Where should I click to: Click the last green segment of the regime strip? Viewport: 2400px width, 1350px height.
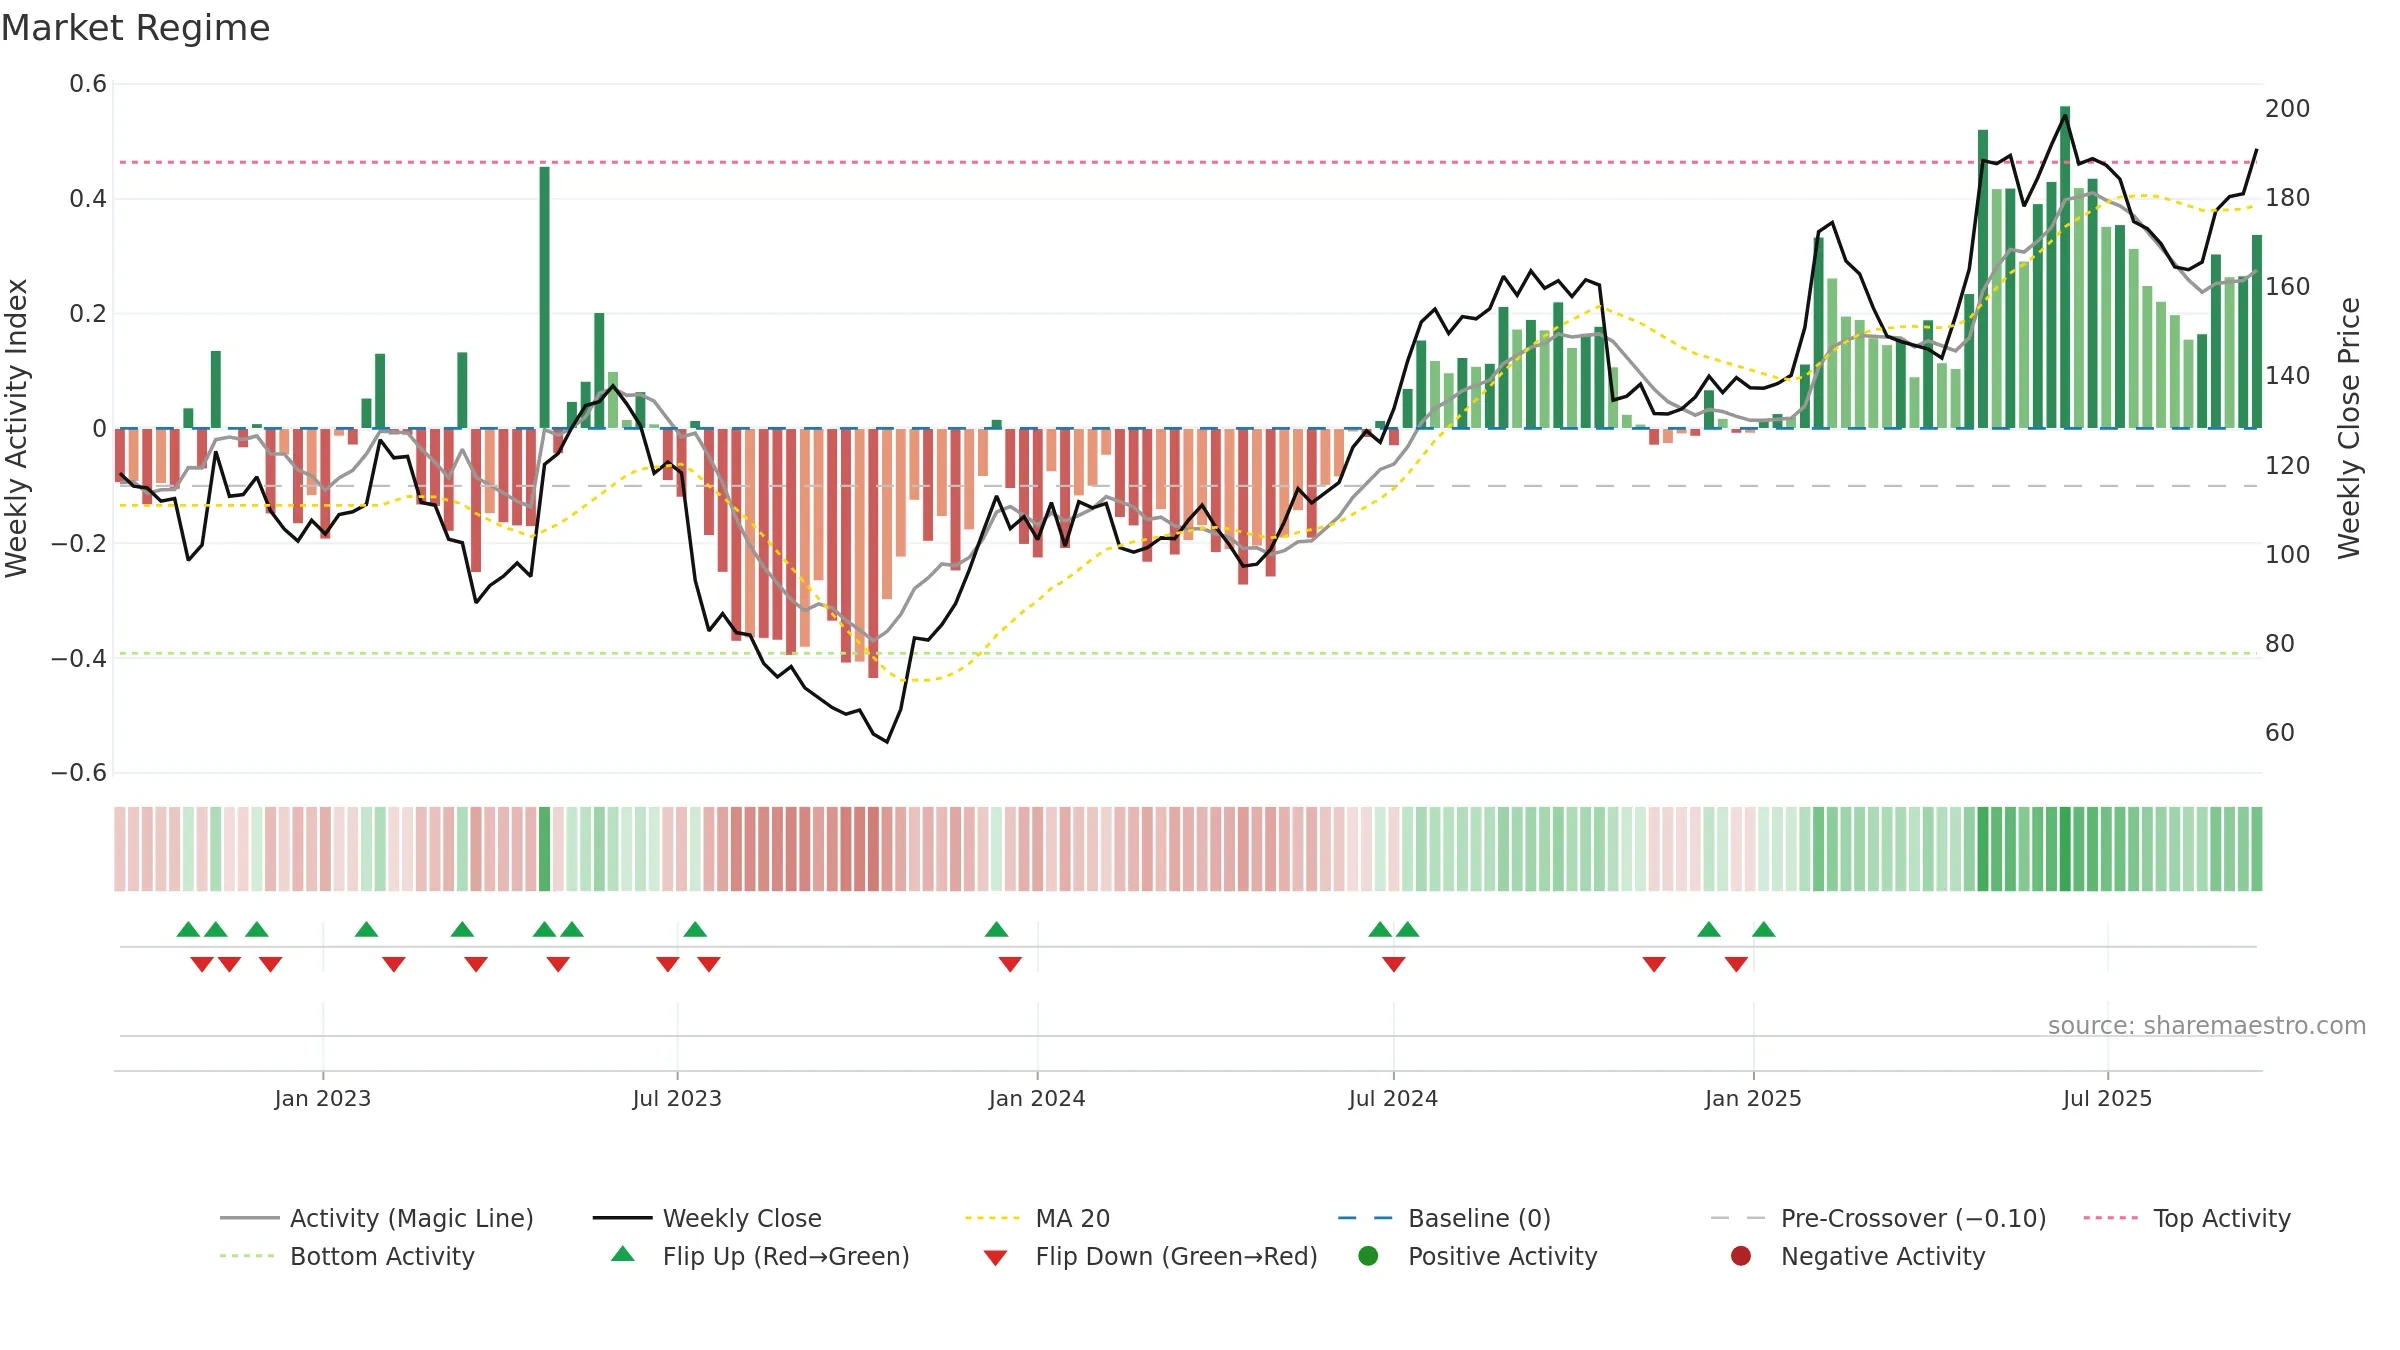2256,849
